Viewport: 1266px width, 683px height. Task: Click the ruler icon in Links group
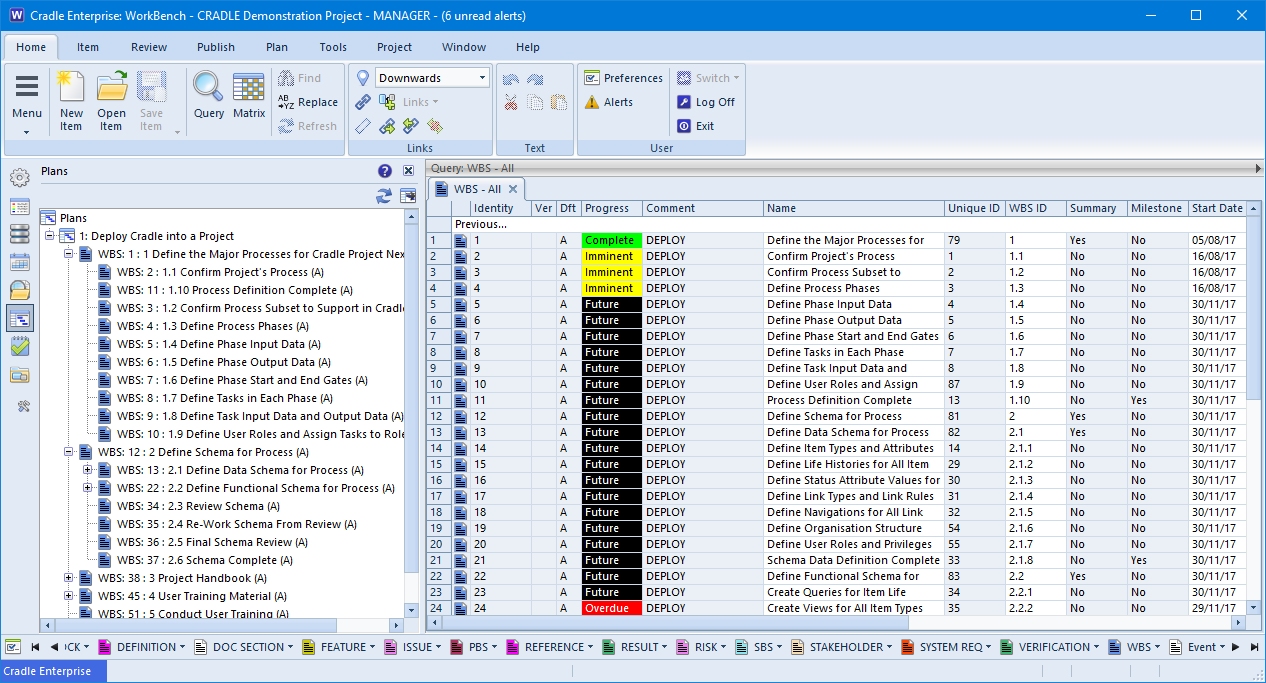(363, 126)
